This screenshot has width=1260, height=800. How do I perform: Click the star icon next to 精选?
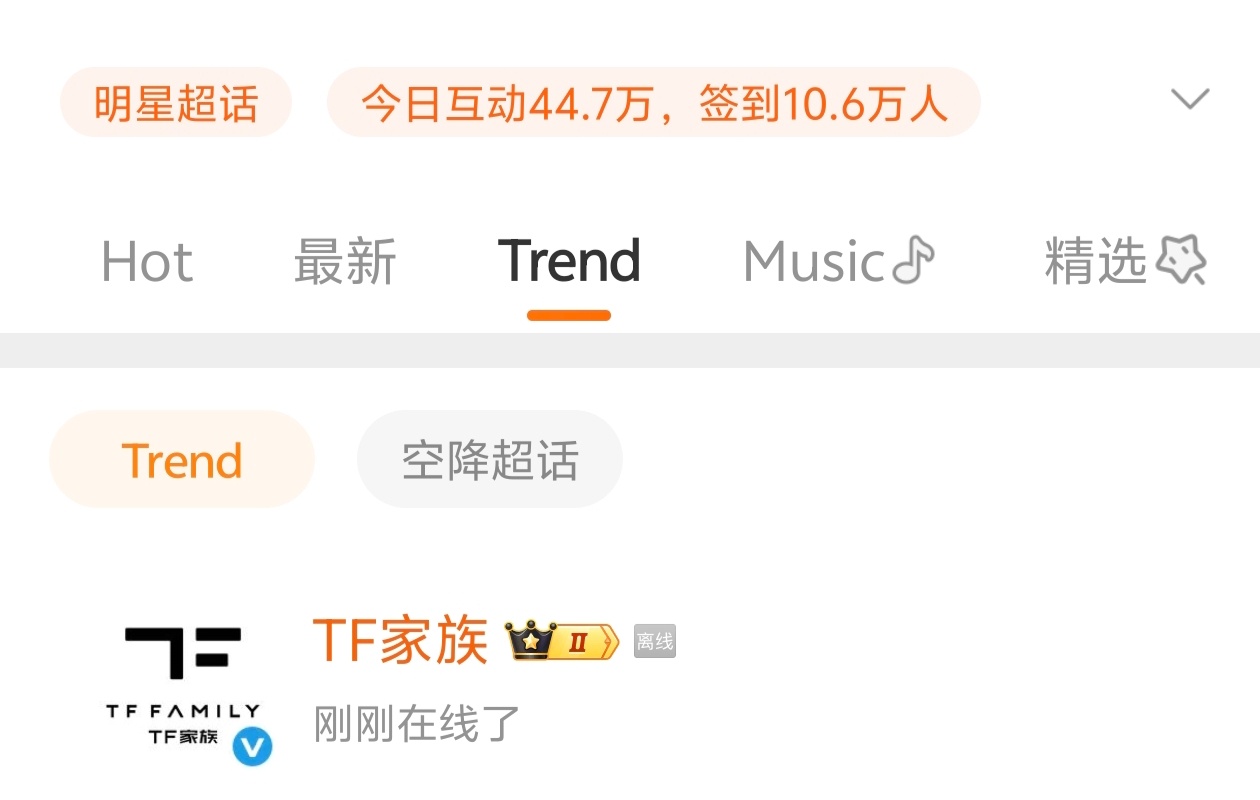(1181, 261)
